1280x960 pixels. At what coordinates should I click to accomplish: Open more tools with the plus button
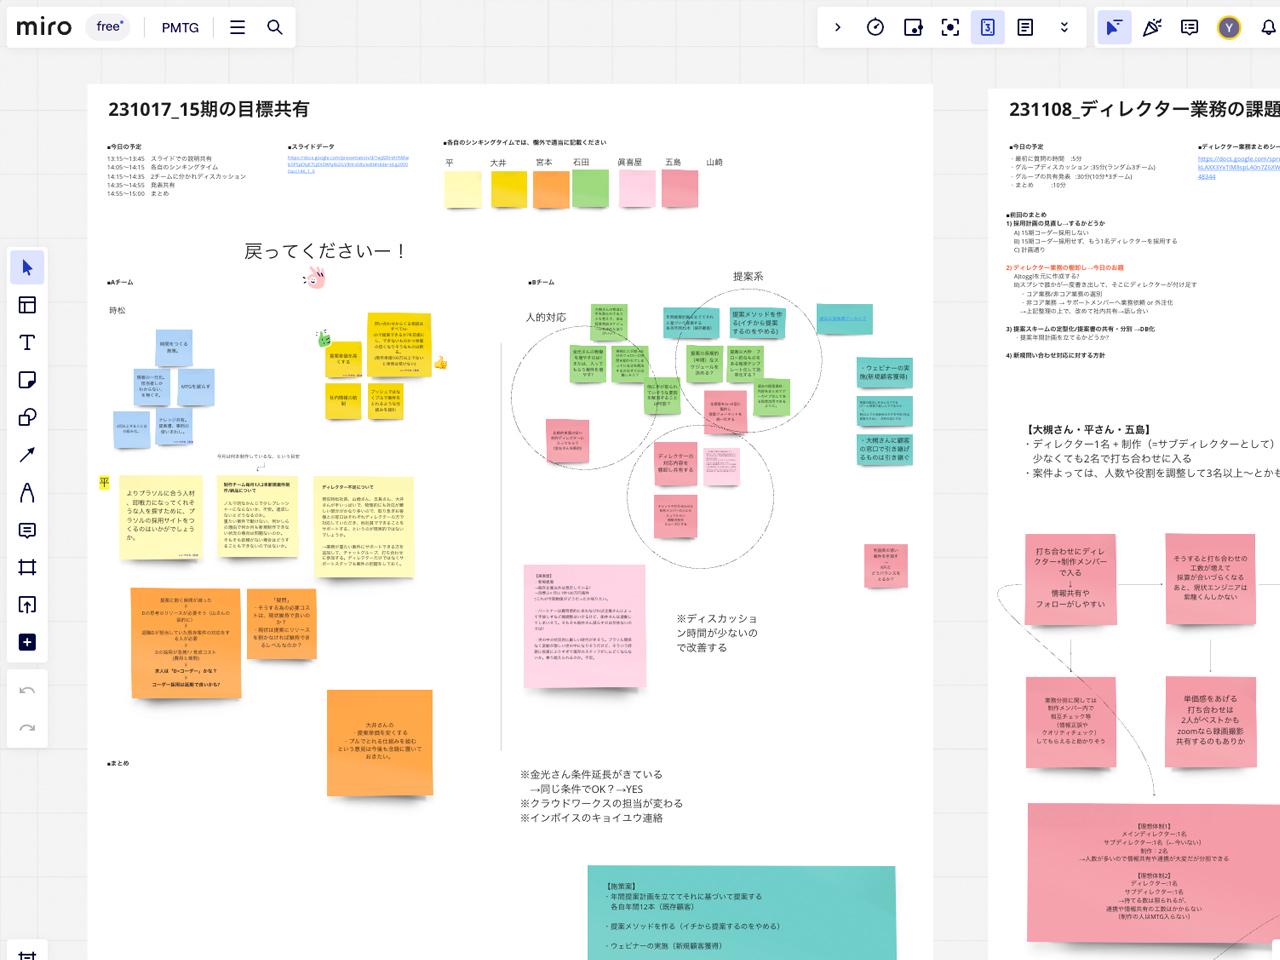(x=27, y=643)
